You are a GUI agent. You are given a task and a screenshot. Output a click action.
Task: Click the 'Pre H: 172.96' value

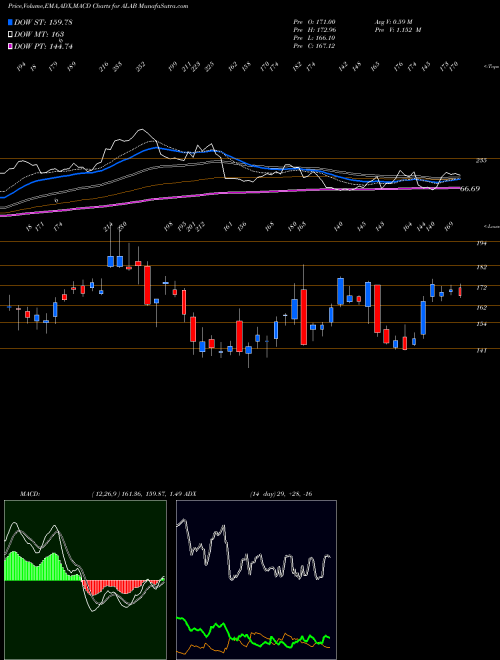(314, 30)
